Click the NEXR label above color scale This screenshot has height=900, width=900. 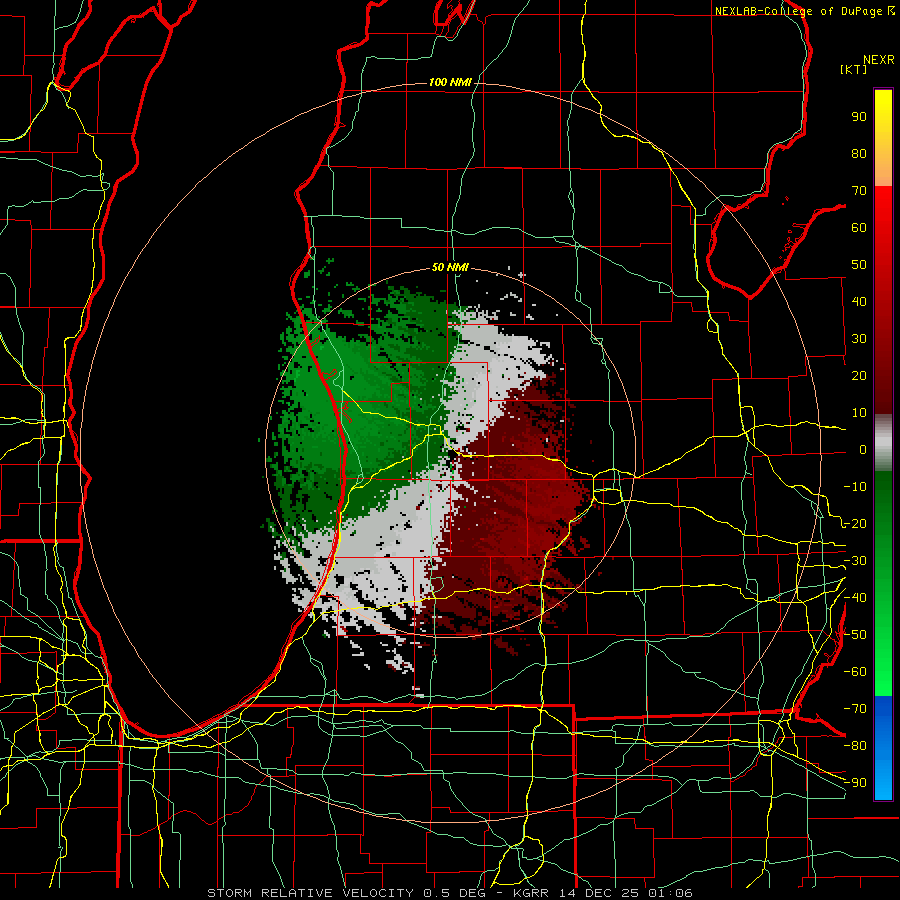point(879,60)
